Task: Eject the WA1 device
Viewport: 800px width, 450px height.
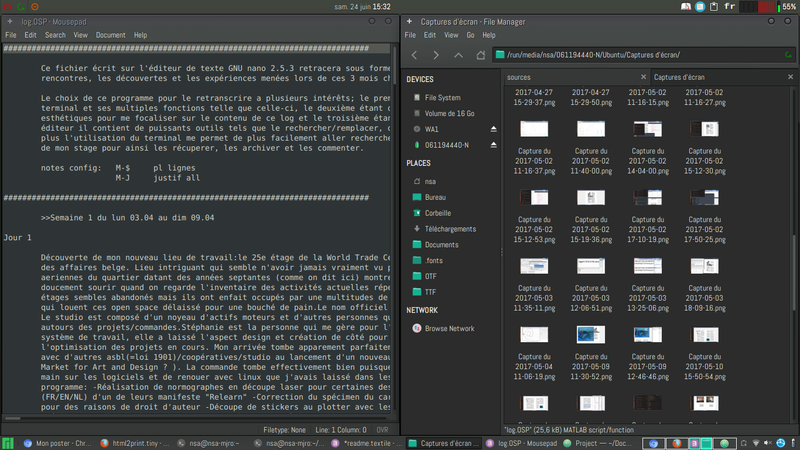Action: click(x=493, y=129)
